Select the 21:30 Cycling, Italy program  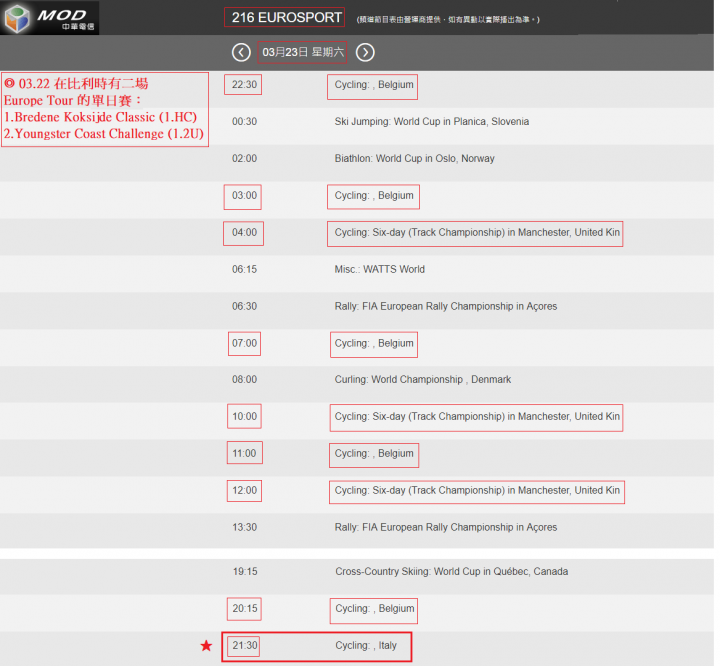coord(366,646)
